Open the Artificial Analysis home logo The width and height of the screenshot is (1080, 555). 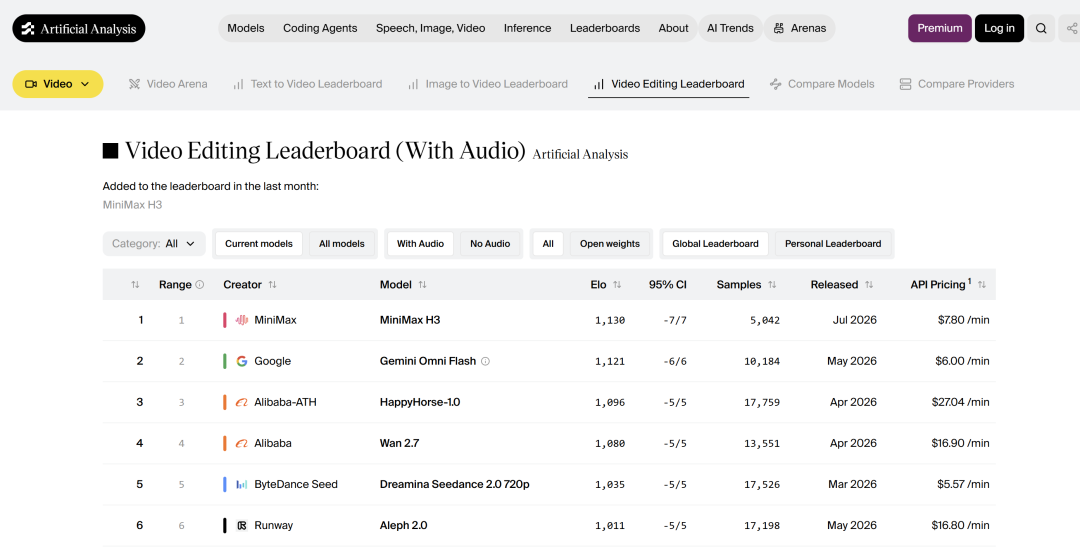79,28
